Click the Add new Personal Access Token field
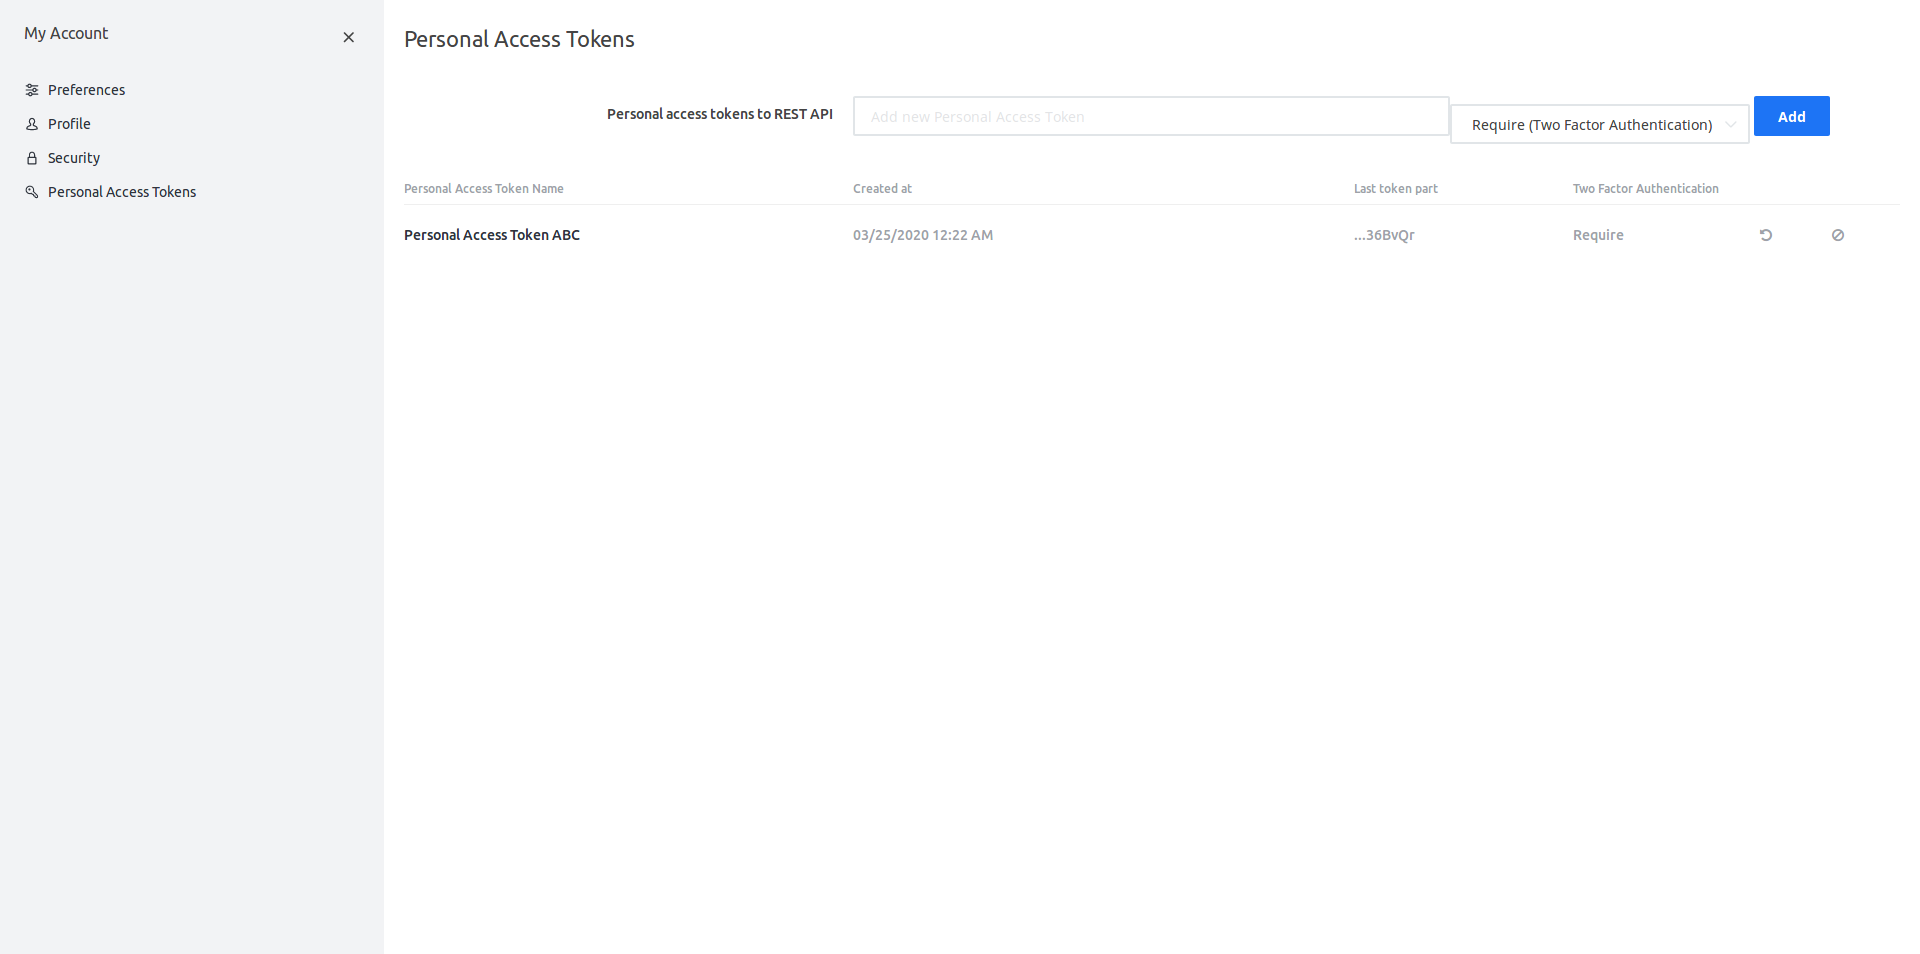The width and height of the screenshot is (1920, 954). pos(1150,116)
